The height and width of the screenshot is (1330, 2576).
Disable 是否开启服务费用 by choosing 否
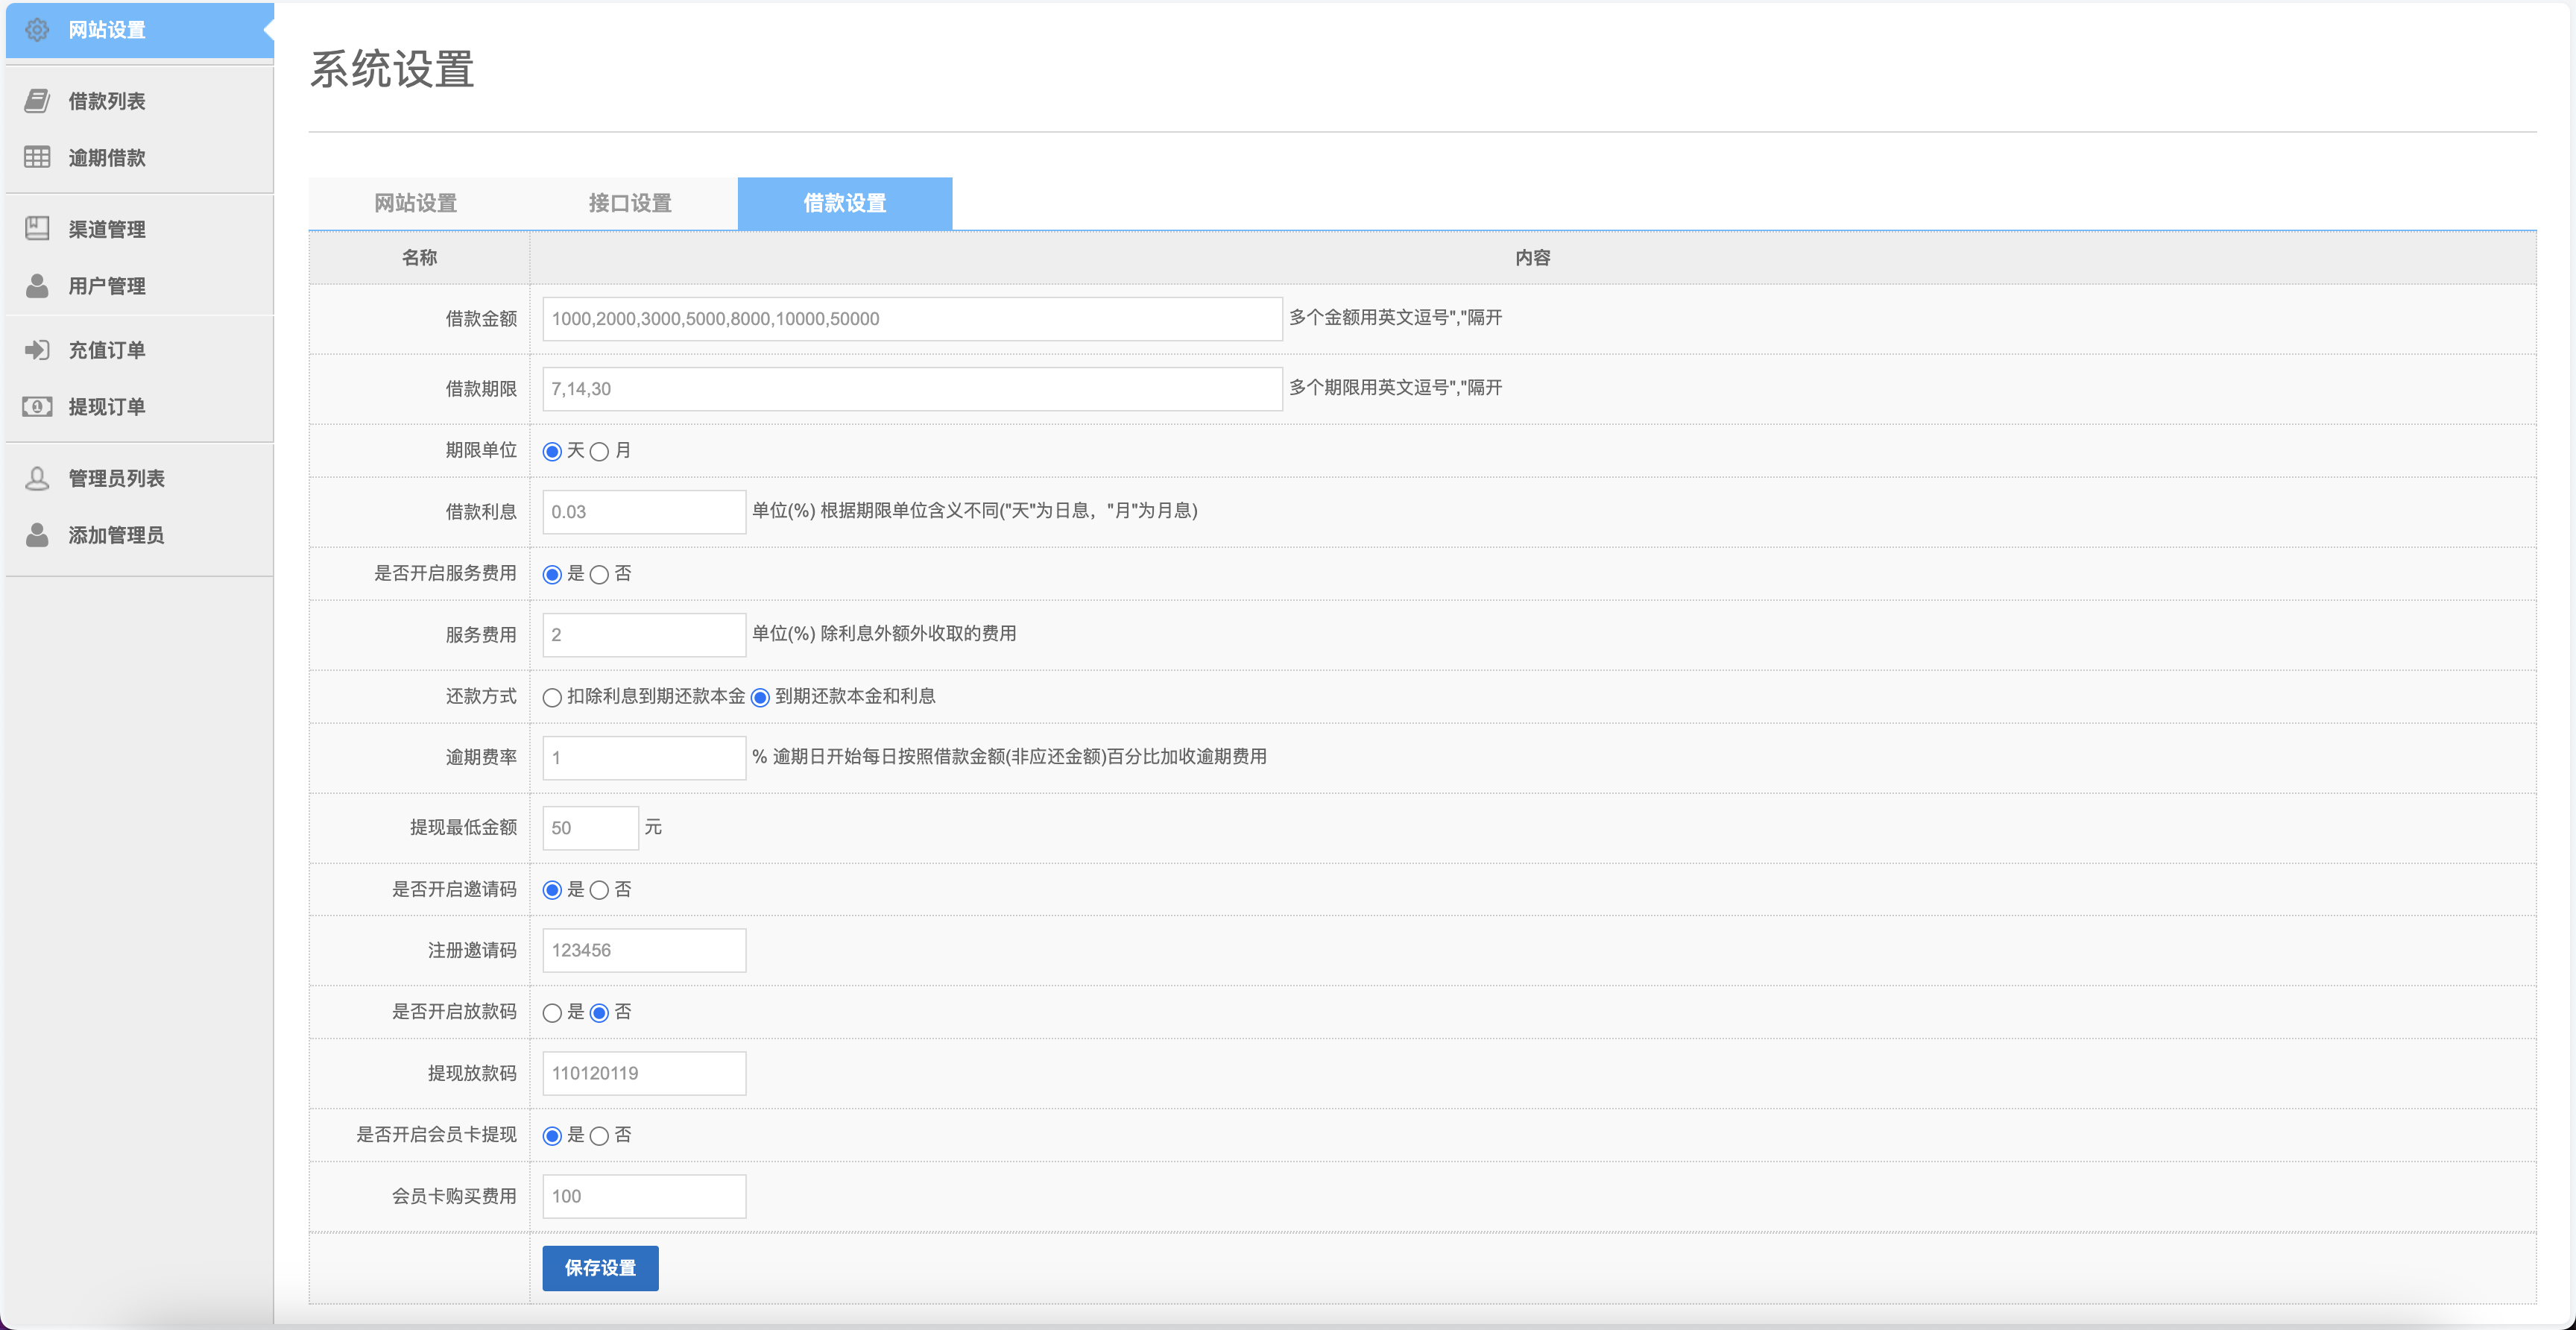click(x=599, y=574)
